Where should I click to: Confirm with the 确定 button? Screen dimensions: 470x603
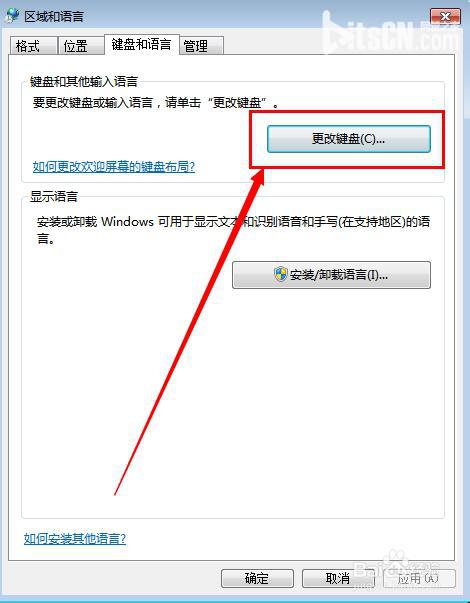(x=257, y=578)
